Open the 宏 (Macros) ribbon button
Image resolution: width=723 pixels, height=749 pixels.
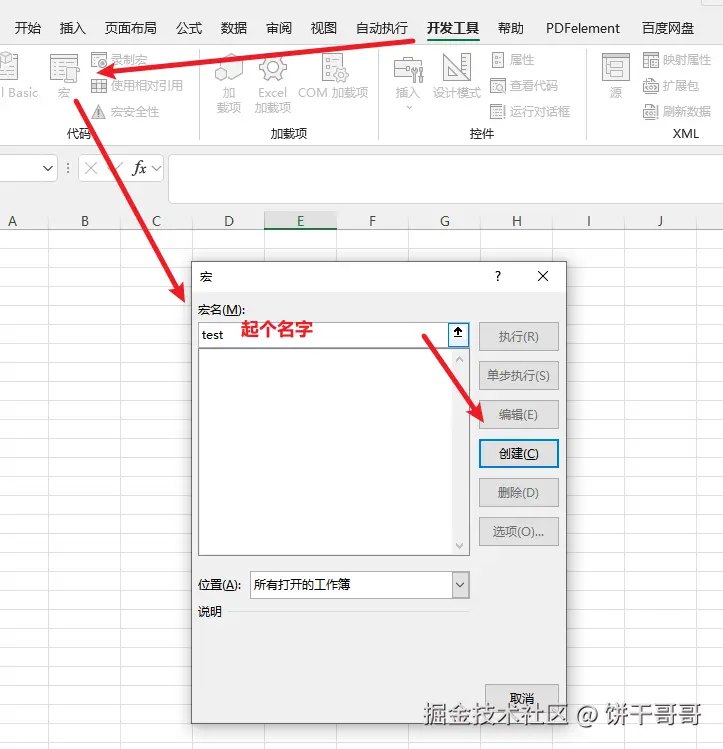pyautogui.click(x=64, y=76)
